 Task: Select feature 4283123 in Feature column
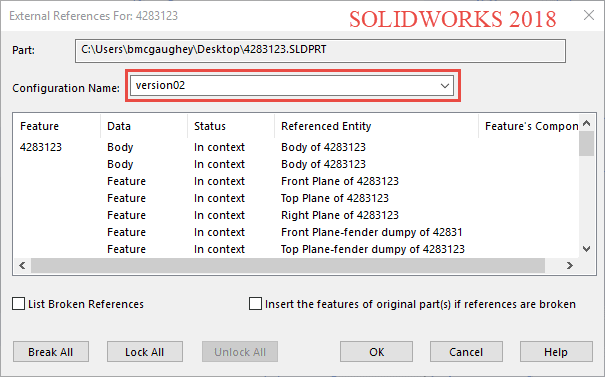click(41, 147)
